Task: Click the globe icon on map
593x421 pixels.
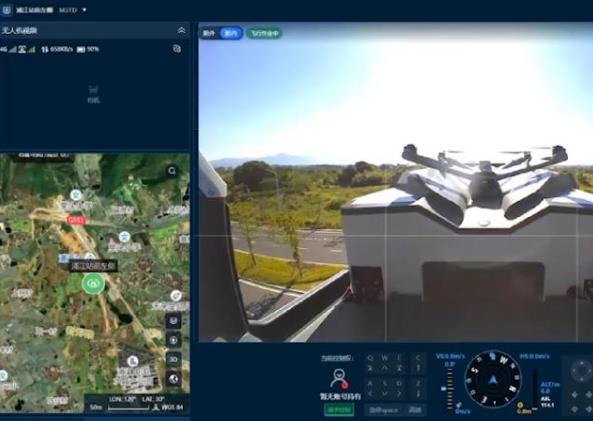Action: [x=173, y=378]
